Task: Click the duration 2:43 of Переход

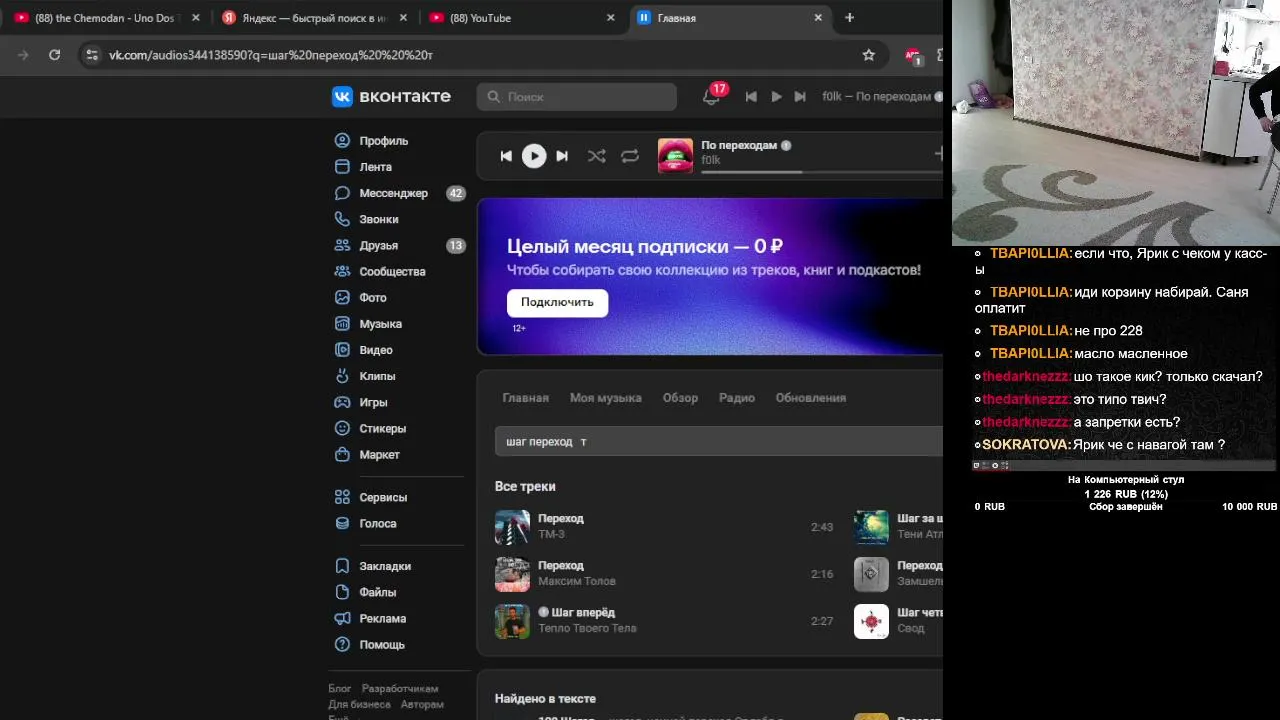Action: coord(822,527)
